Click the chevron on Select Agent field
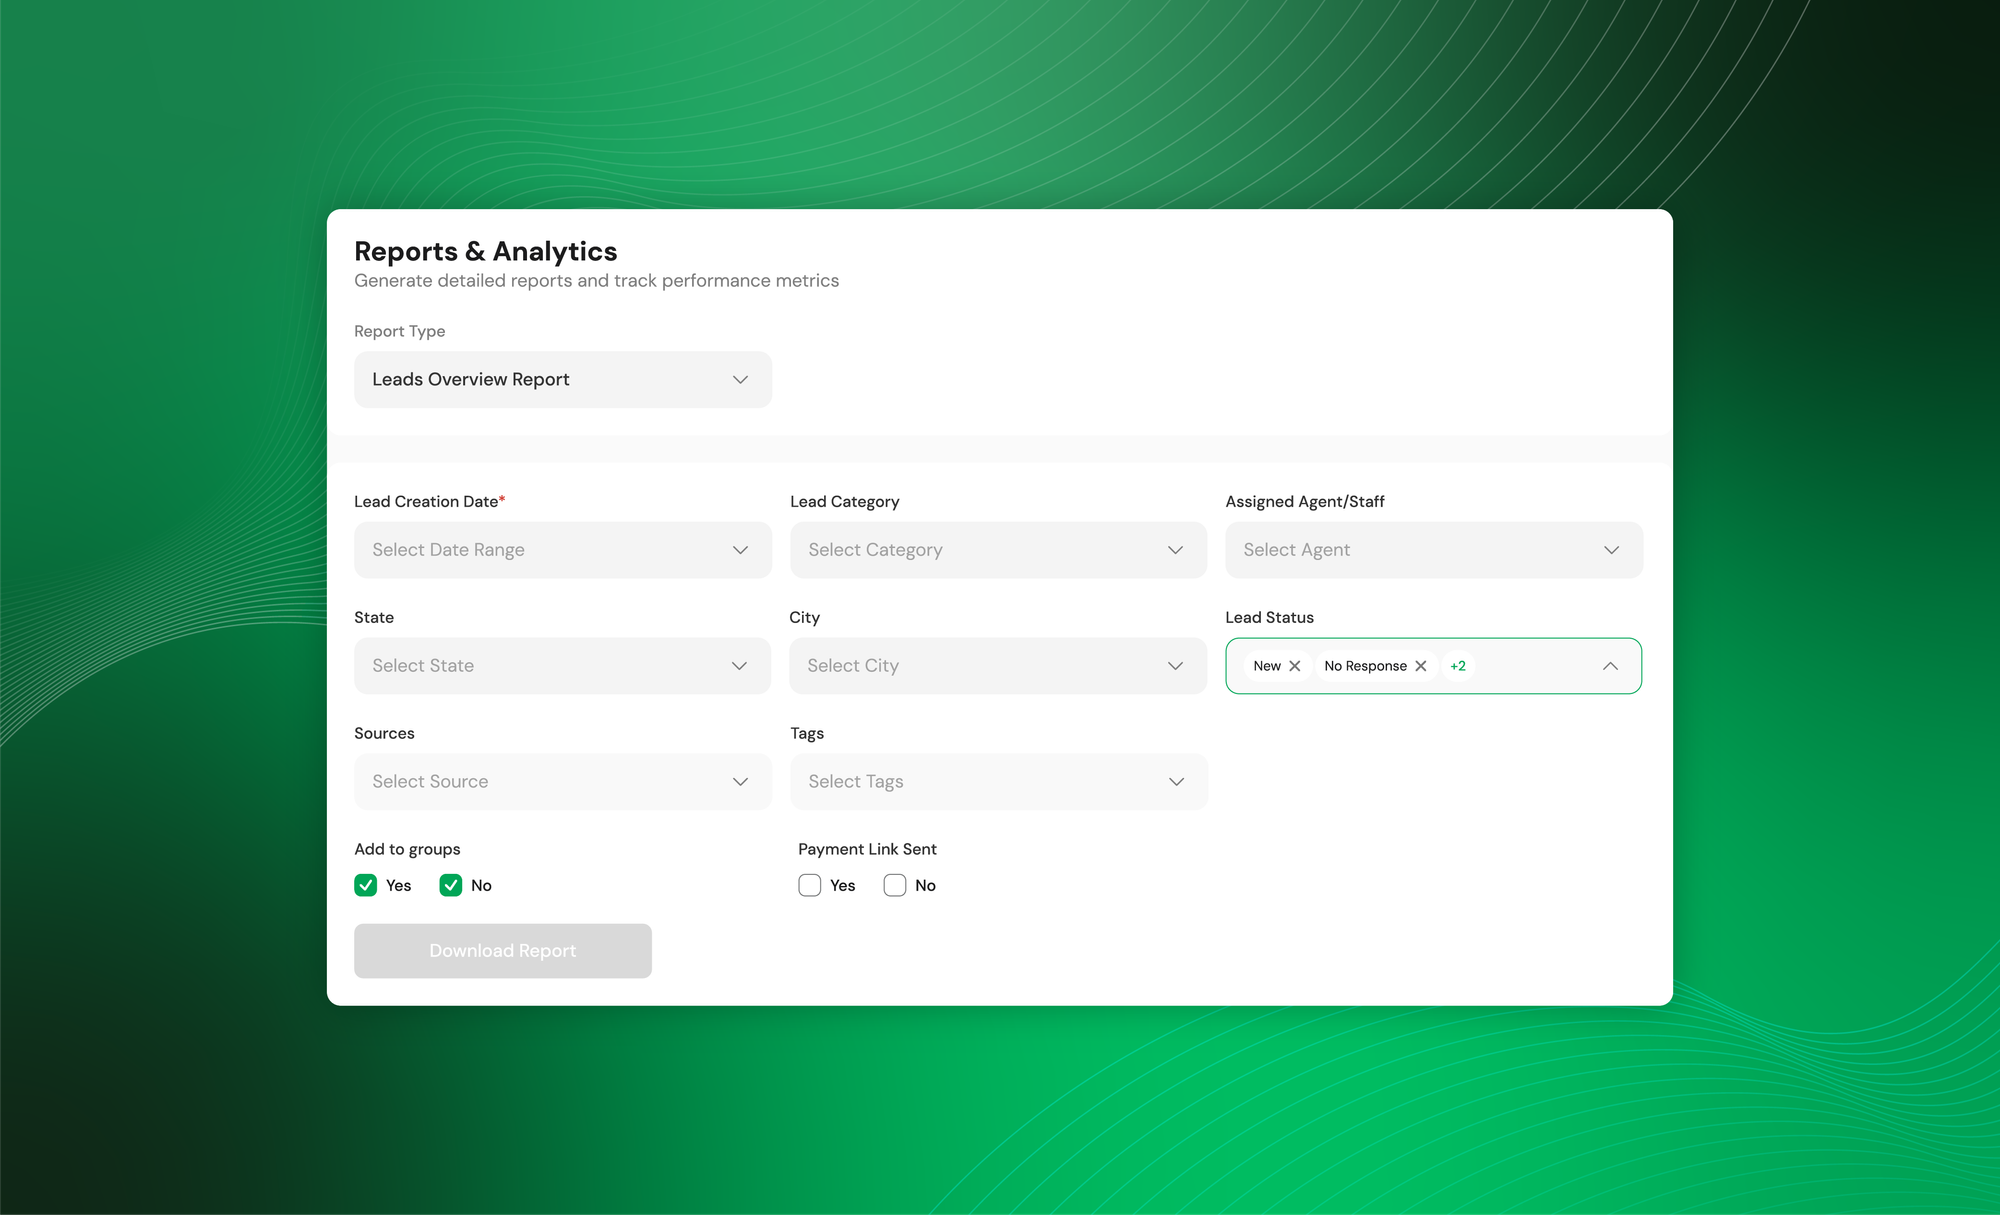The height and width of the screenshot is (1215, 2000). (x=1611, y=549)
